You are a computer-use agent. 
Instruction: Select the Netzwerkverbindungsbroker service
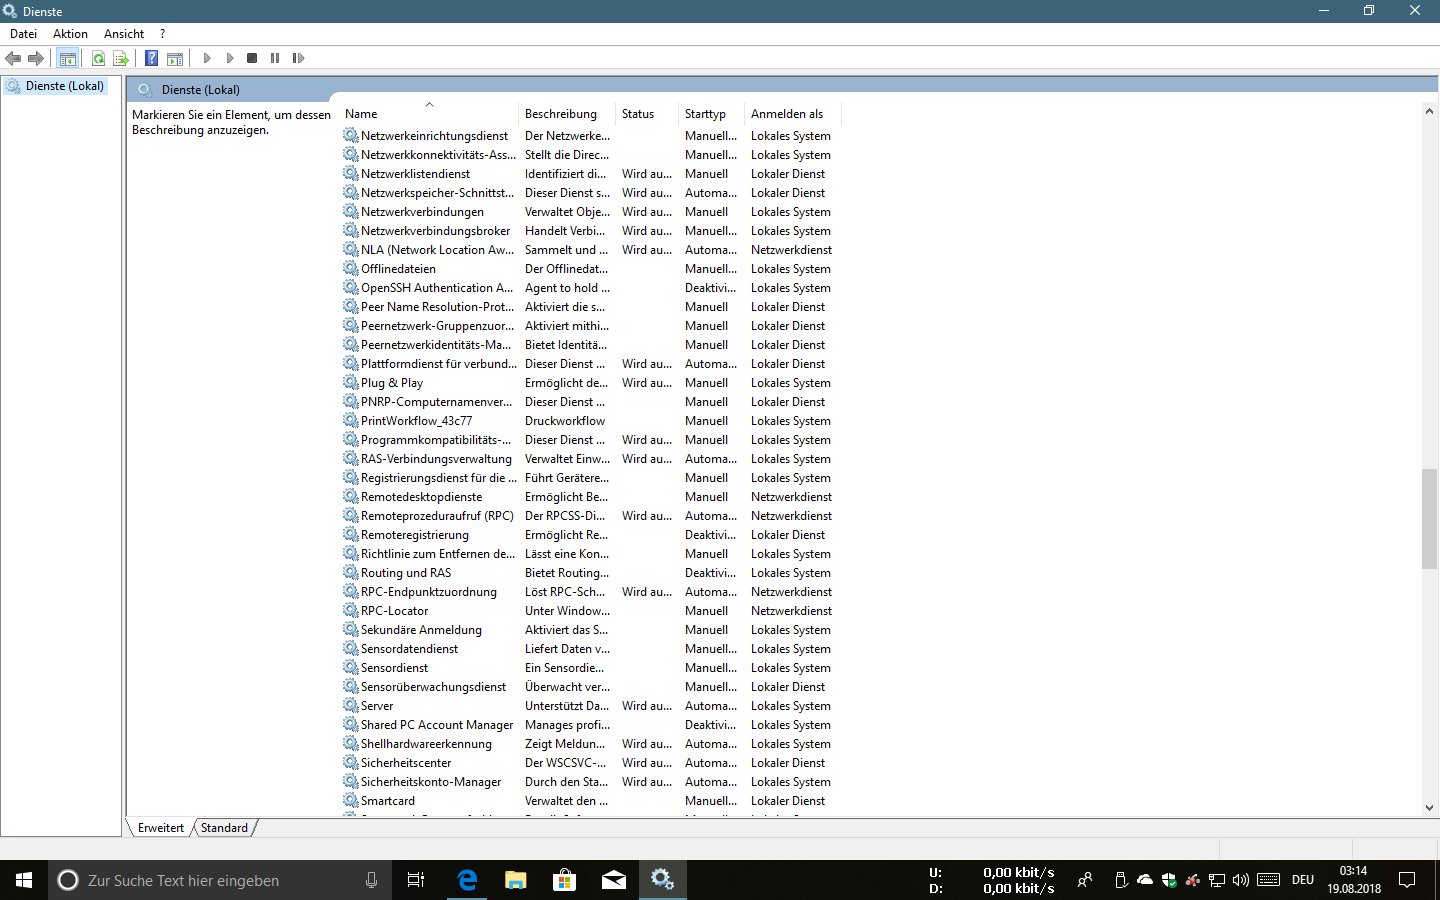[435, 231]
